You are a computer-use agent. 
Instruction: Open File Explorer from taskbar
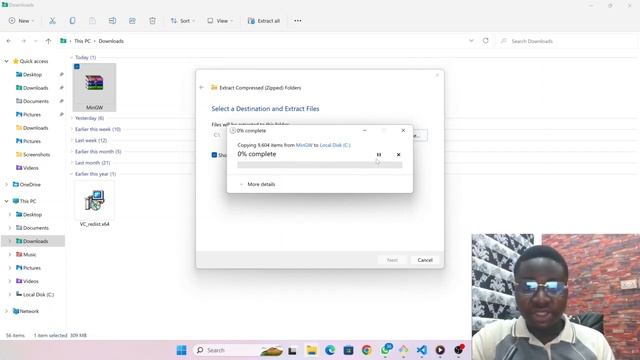[312, 350]
